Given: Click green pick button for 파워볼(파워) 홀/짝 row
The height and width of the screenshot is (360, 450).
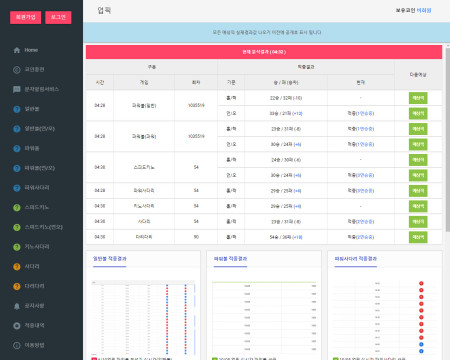Looking at the screenshot, I should 418,129.
